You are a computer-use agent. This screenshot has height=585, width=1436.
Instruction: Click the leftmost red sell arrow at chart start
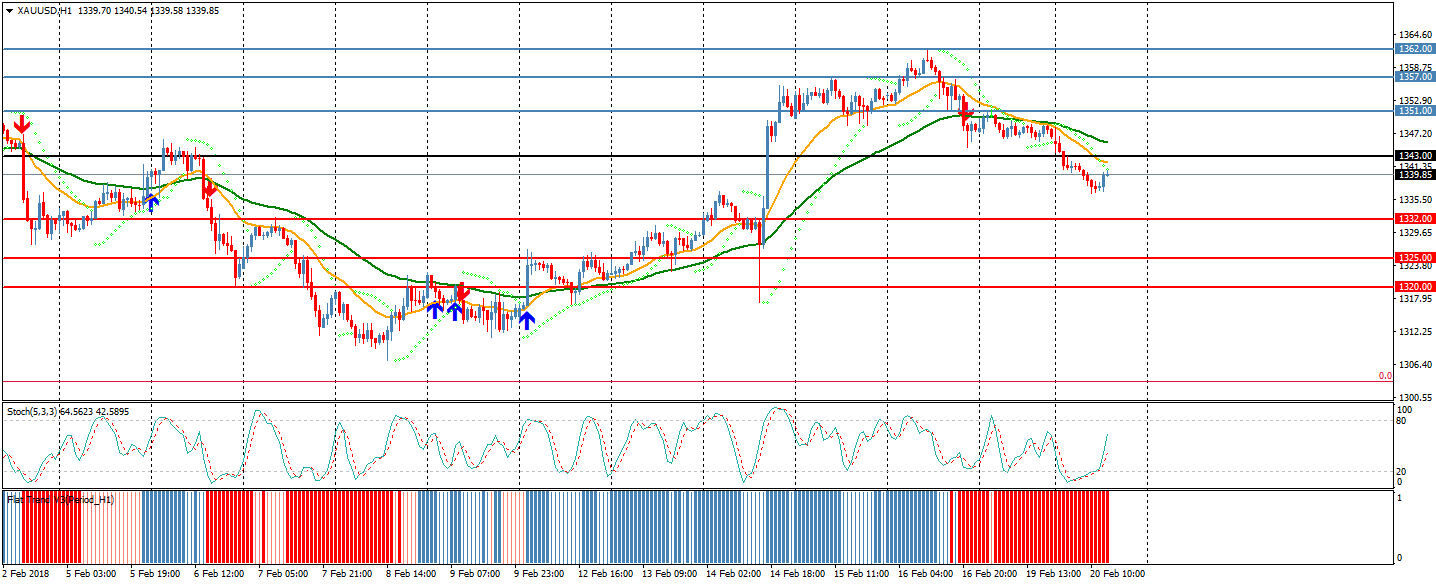click(21, 124)
